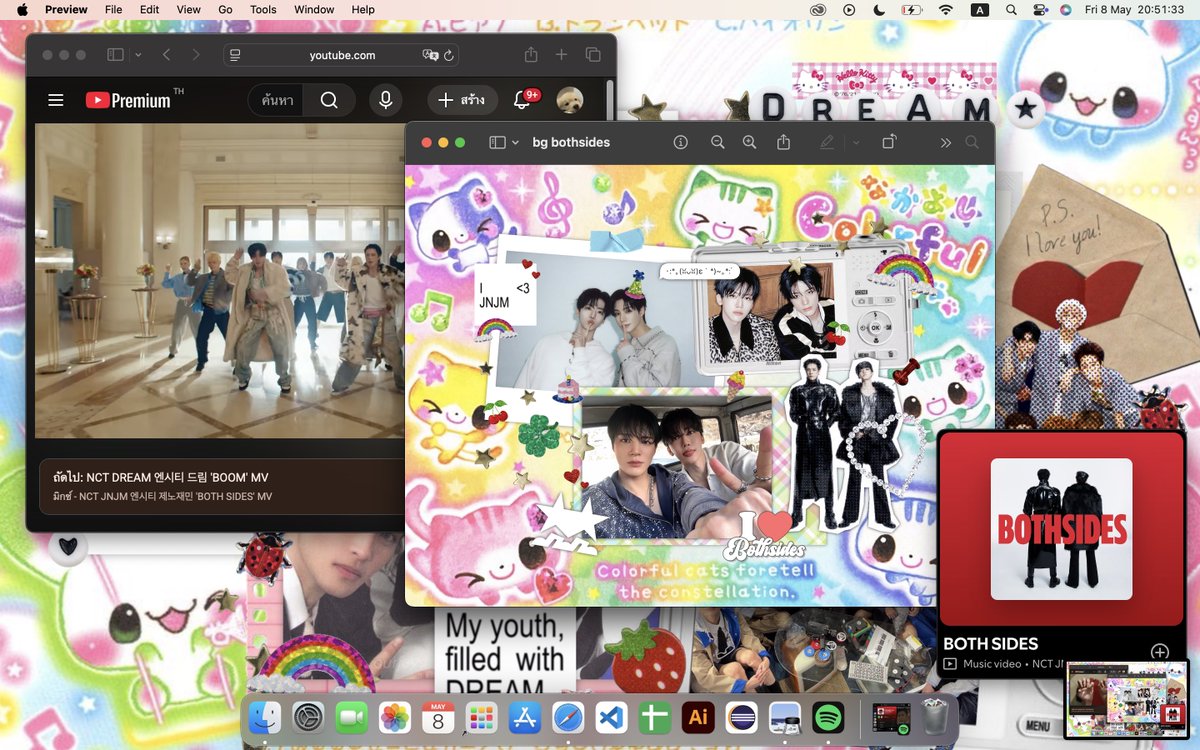This screenshot has height=750, width=1200.
Task: Go forward in Safari
Action: 196,55
